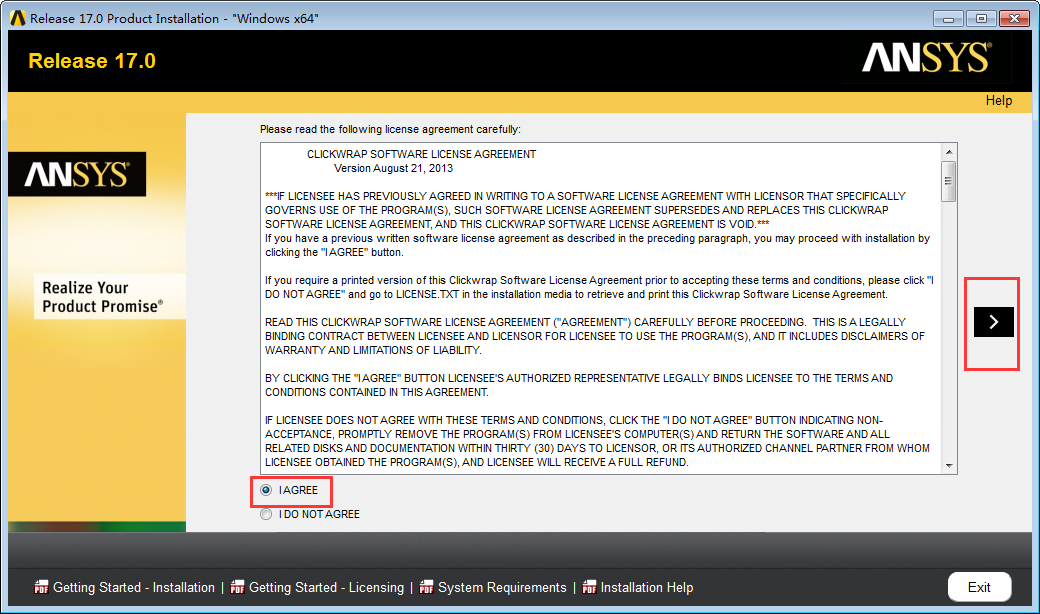1040x614 pixels.
Task: View the System Requirements document link
Action: coord(502,587)
